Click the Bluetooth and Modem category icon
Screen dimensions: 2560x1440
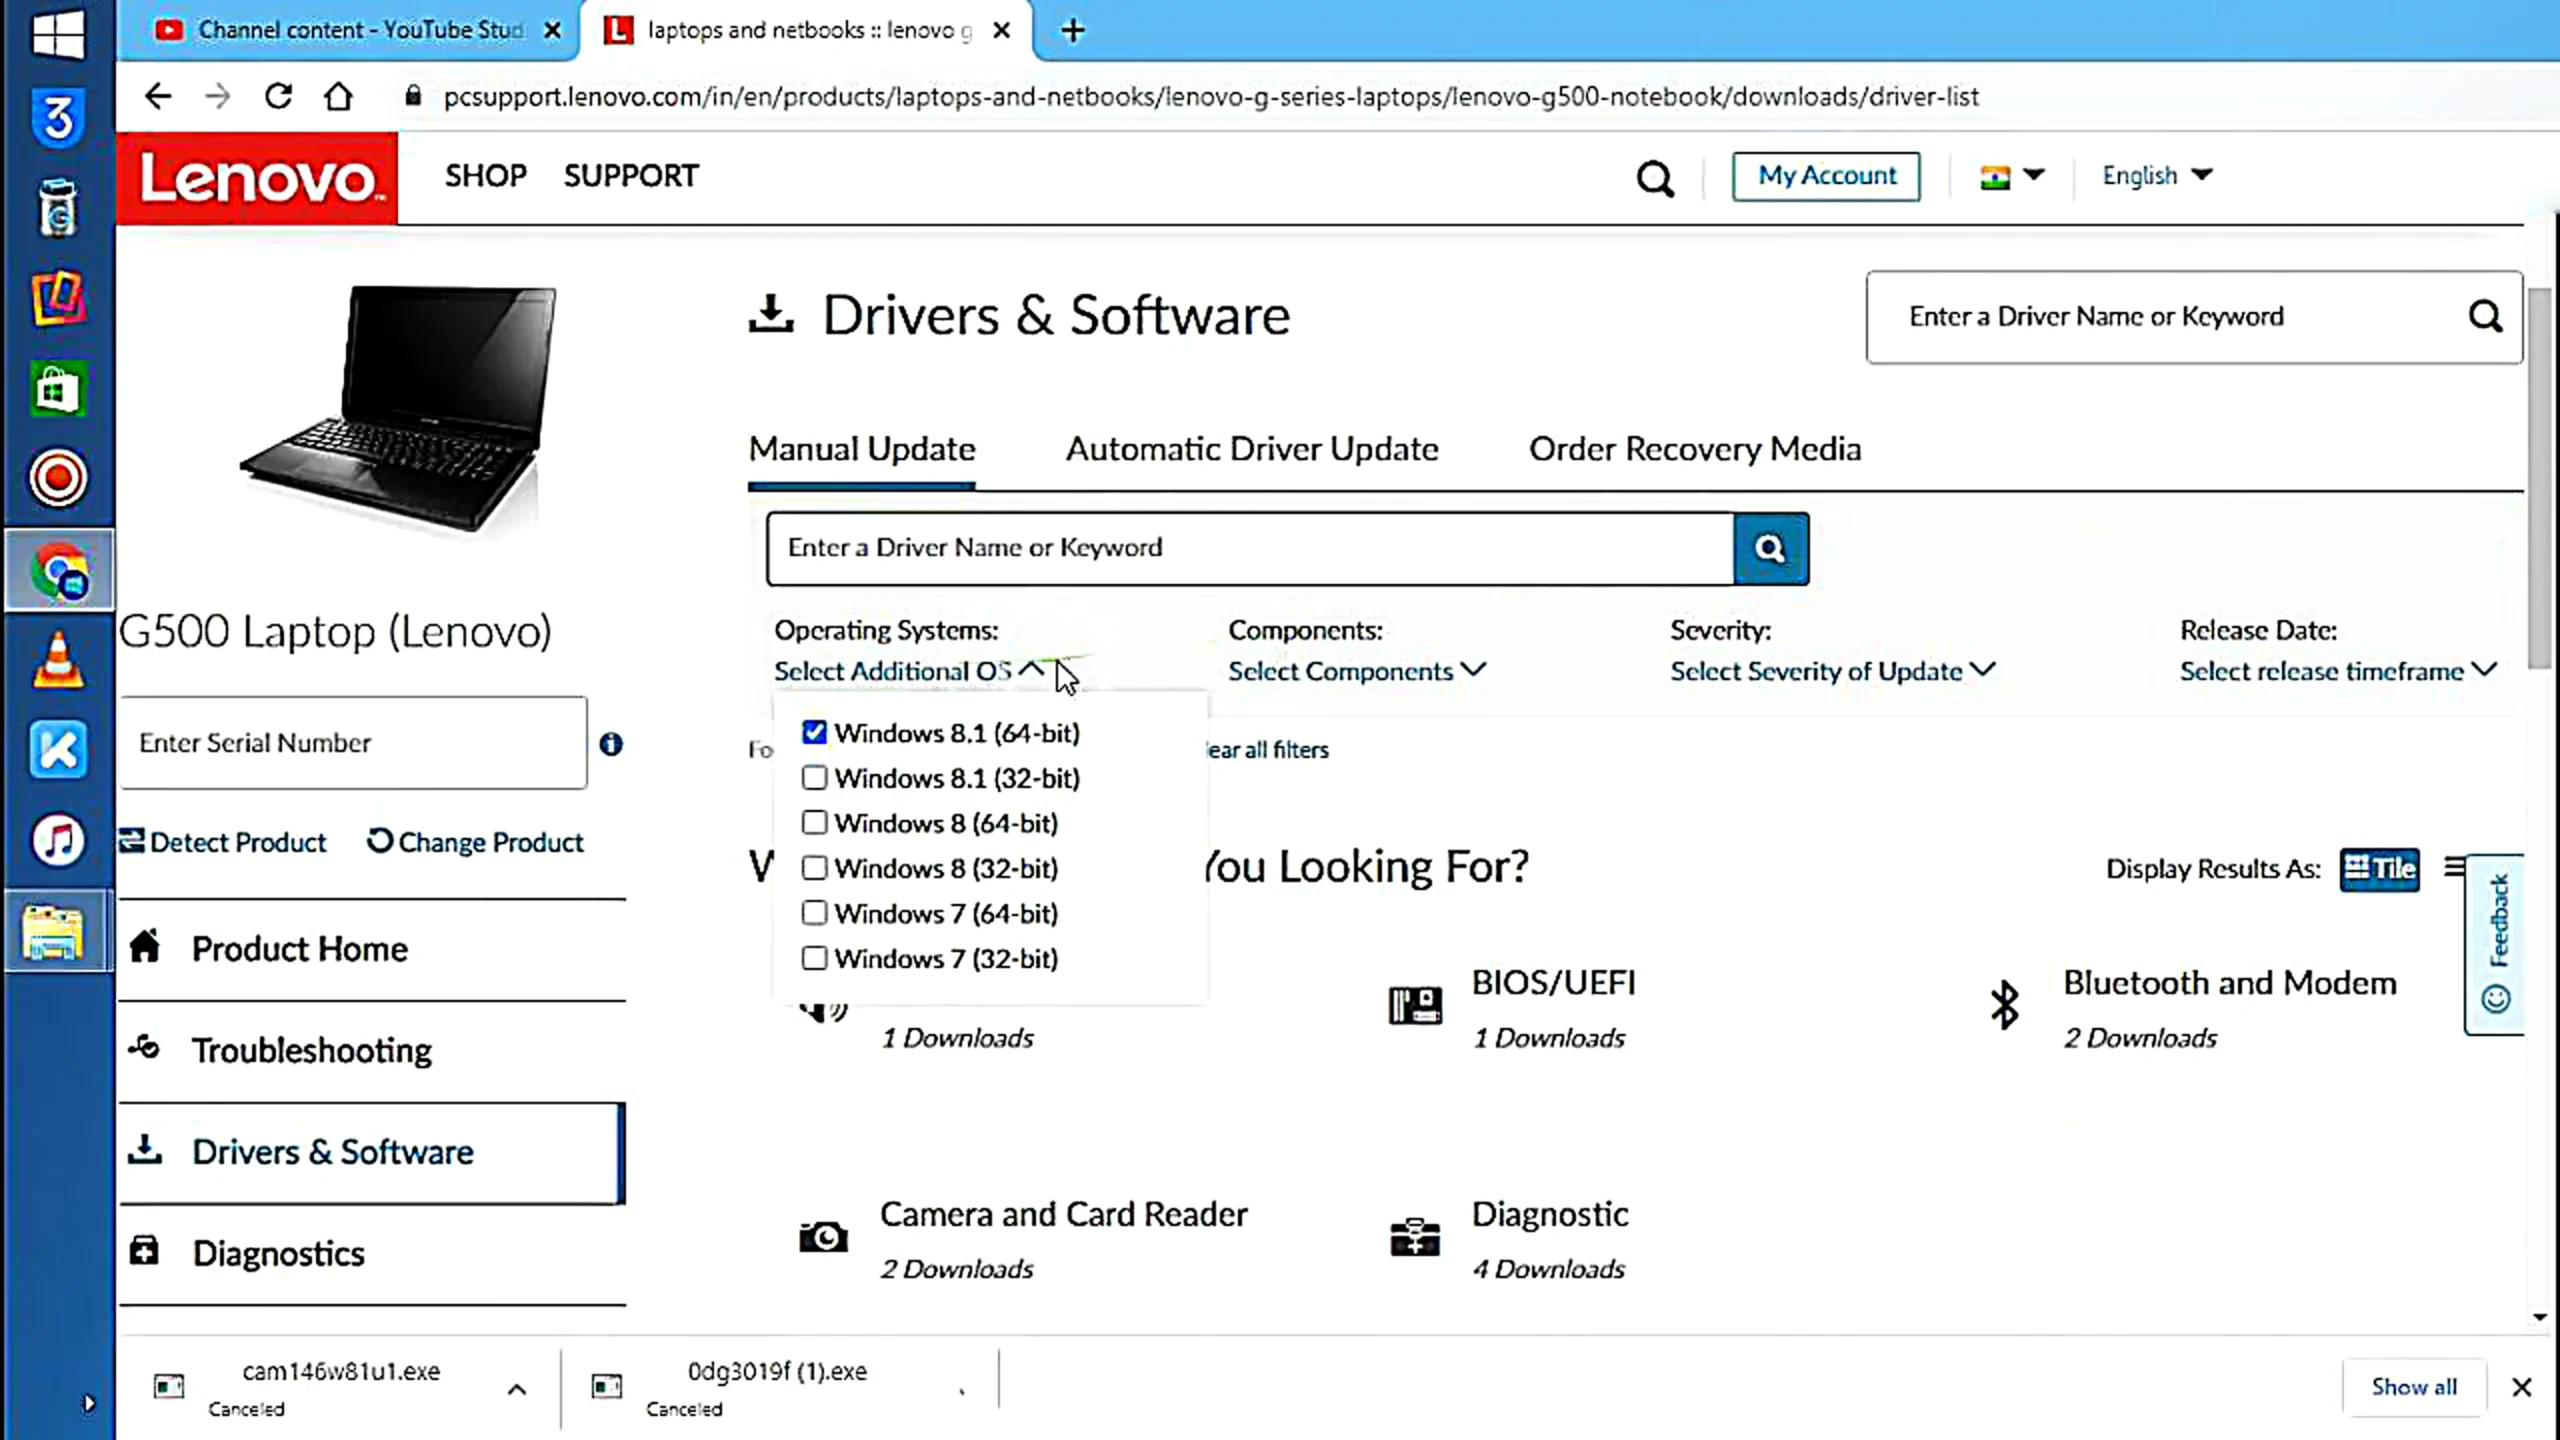(2004, 1005)
